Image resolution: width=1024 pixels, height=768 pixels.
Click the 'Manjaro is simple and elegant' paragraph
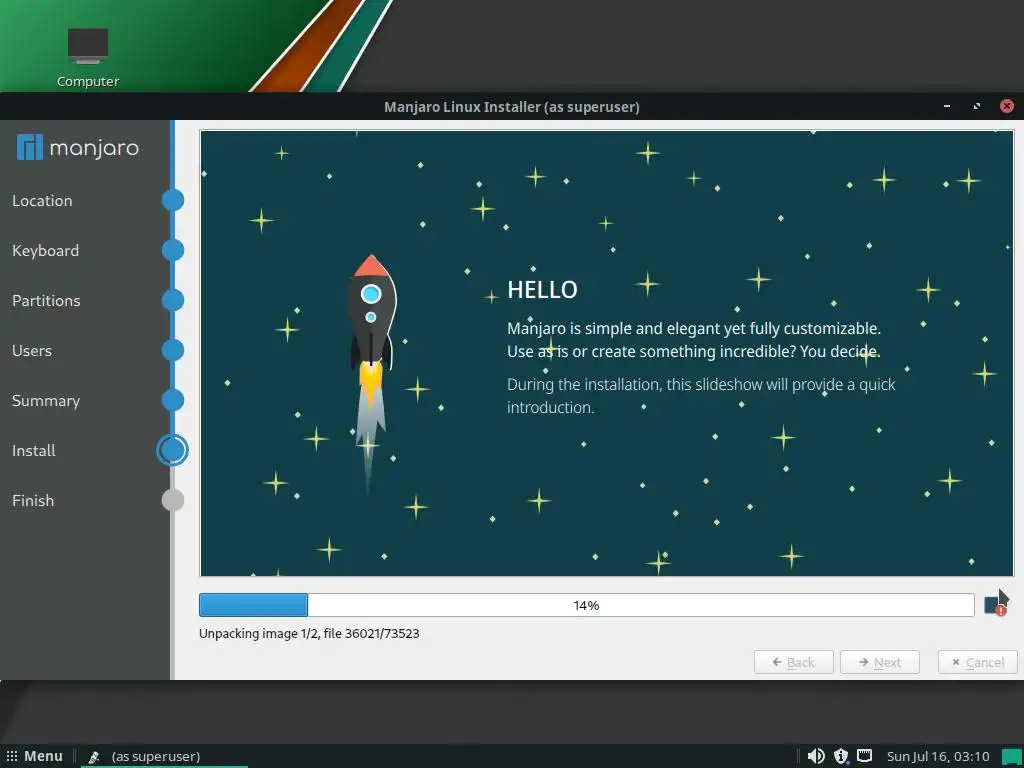tap(694, 340)
